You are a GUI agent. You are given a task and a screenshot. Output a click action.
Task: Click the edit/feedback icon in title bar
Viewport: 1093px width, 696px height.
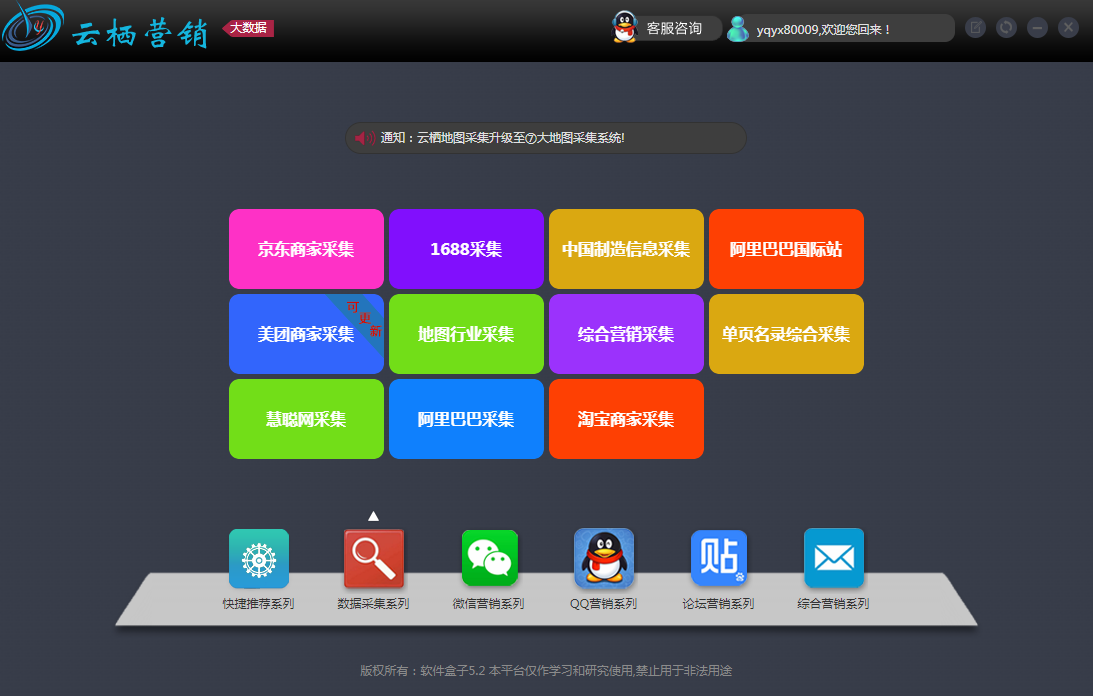click(x=975, y=28)
